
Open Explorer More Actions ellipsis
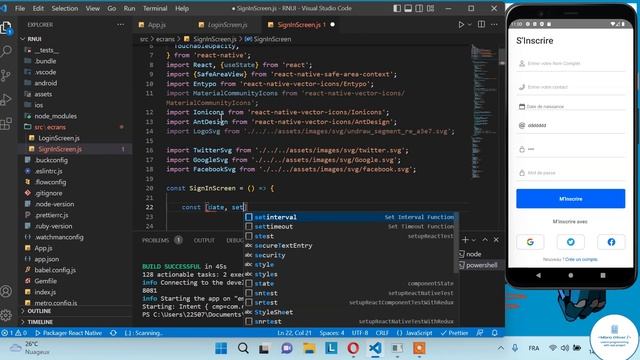pyautogui.click(x=120, y=24)
